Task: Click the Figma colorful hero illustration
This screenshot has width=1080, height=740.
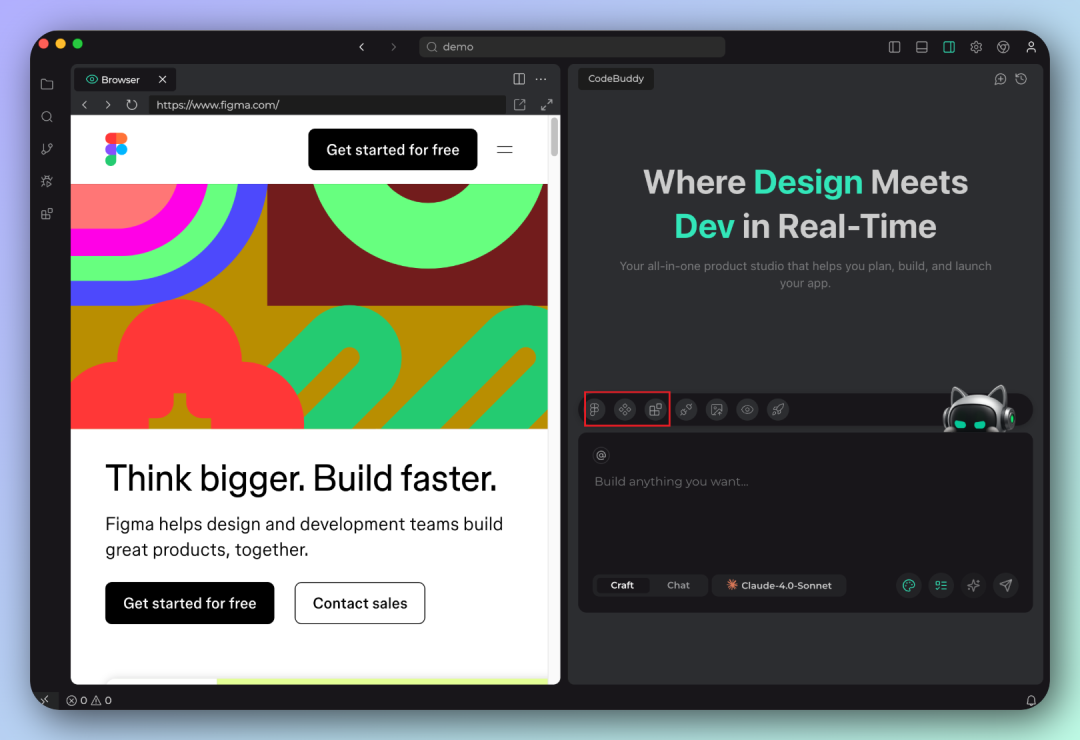Action: [x=309, y=307]
